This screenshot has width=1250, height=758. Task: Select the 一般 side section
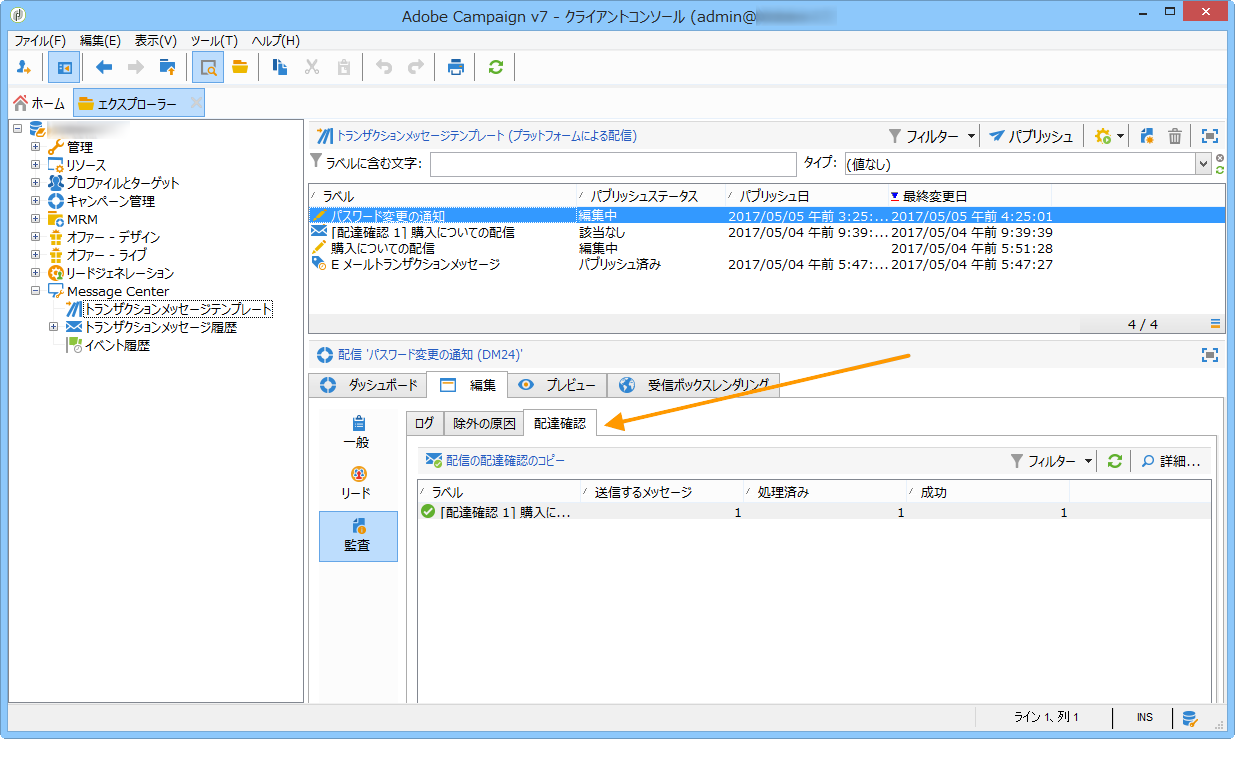click(x=358, y=432)
